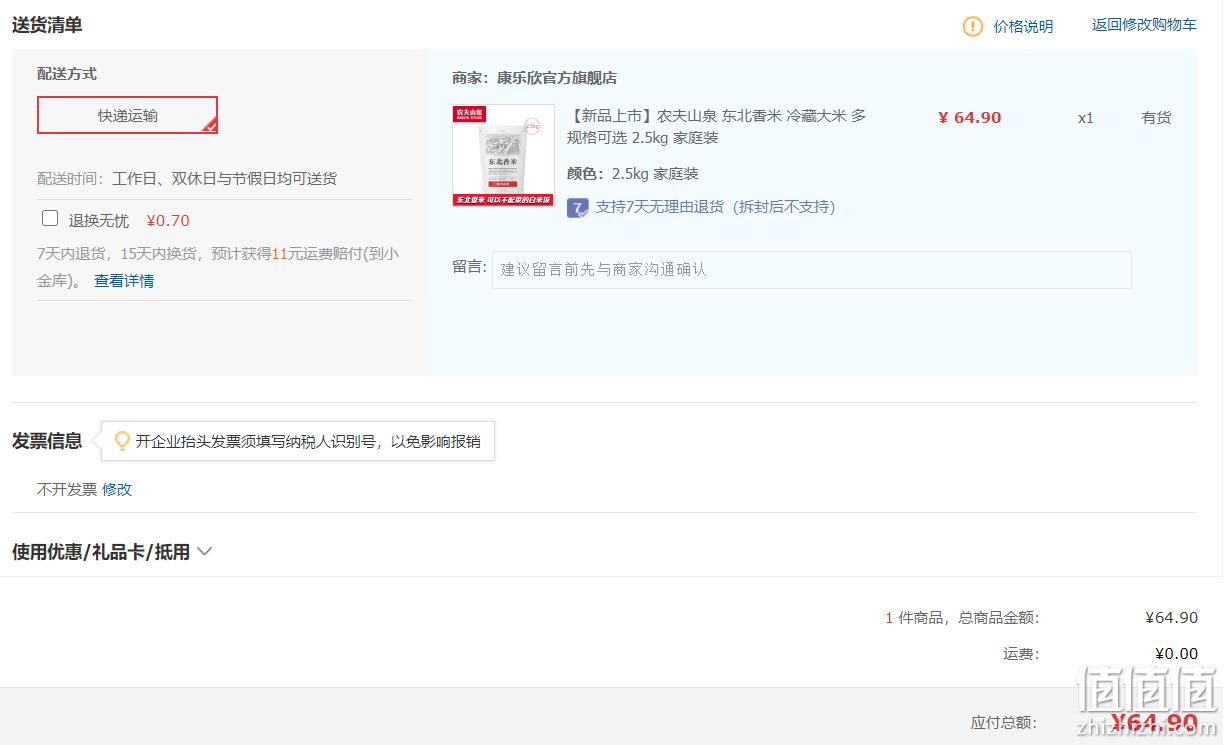Screen dimensions: 1226x745
Task: Click the 7-day return badge icon
Action: tap(577, 207)
